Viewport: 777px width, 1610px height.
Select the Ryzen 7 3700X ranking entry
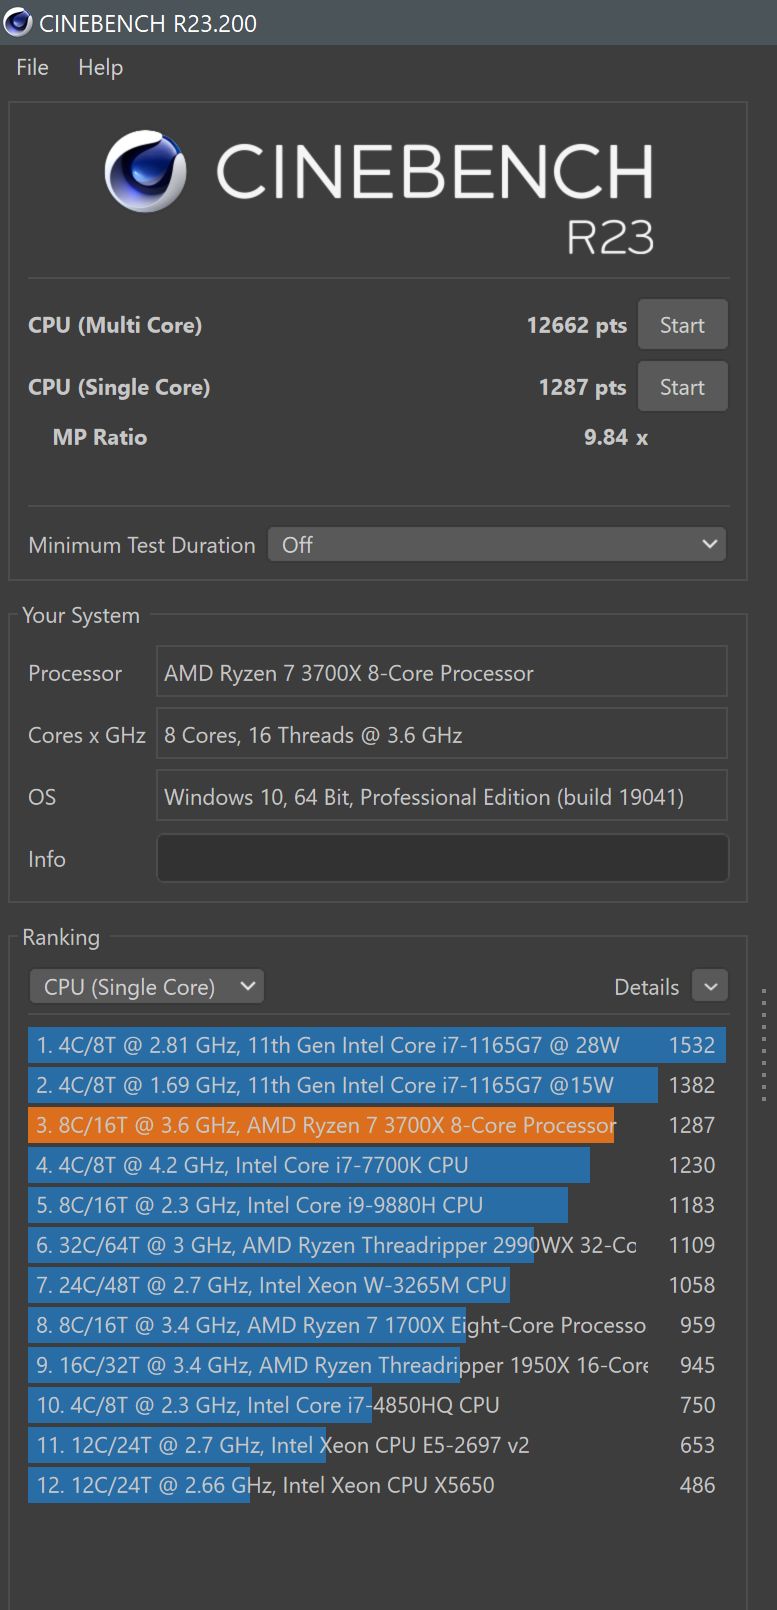click(325, 1125)
